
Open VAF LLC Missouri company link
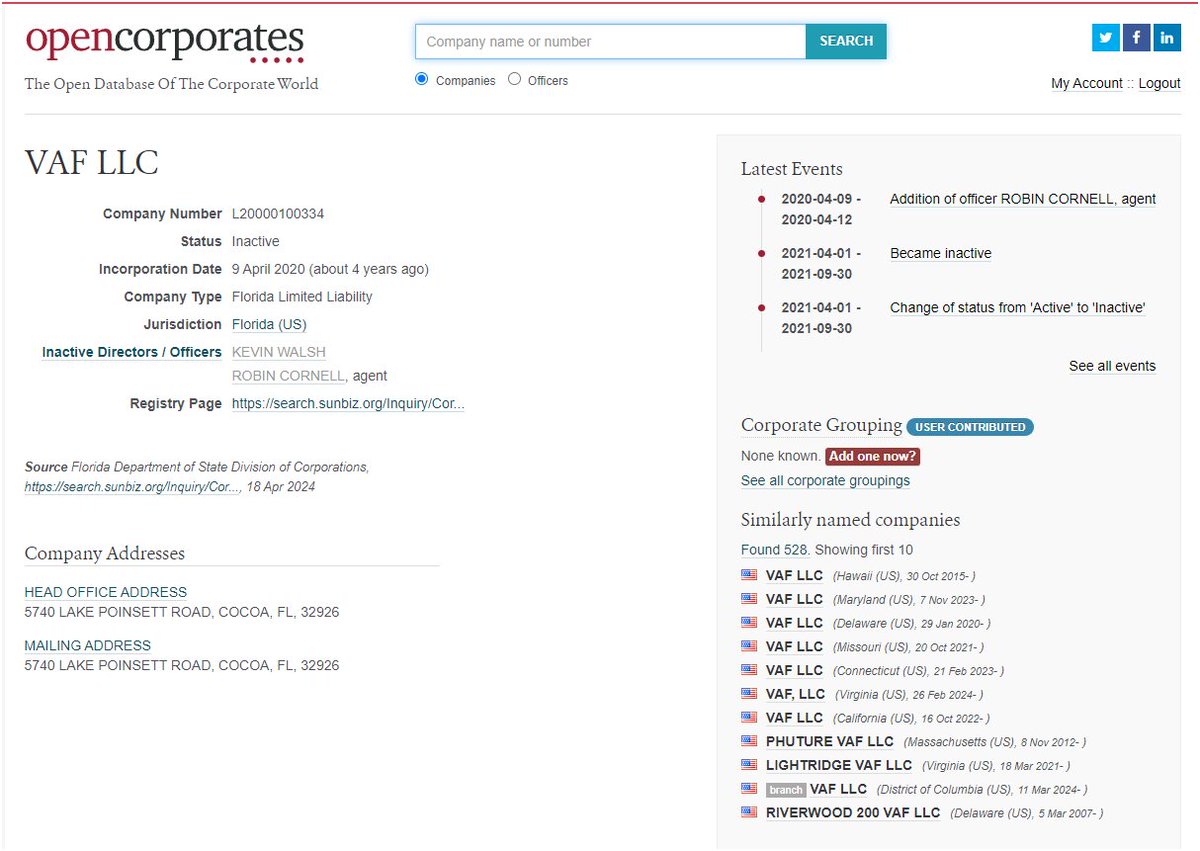[794, 647]
